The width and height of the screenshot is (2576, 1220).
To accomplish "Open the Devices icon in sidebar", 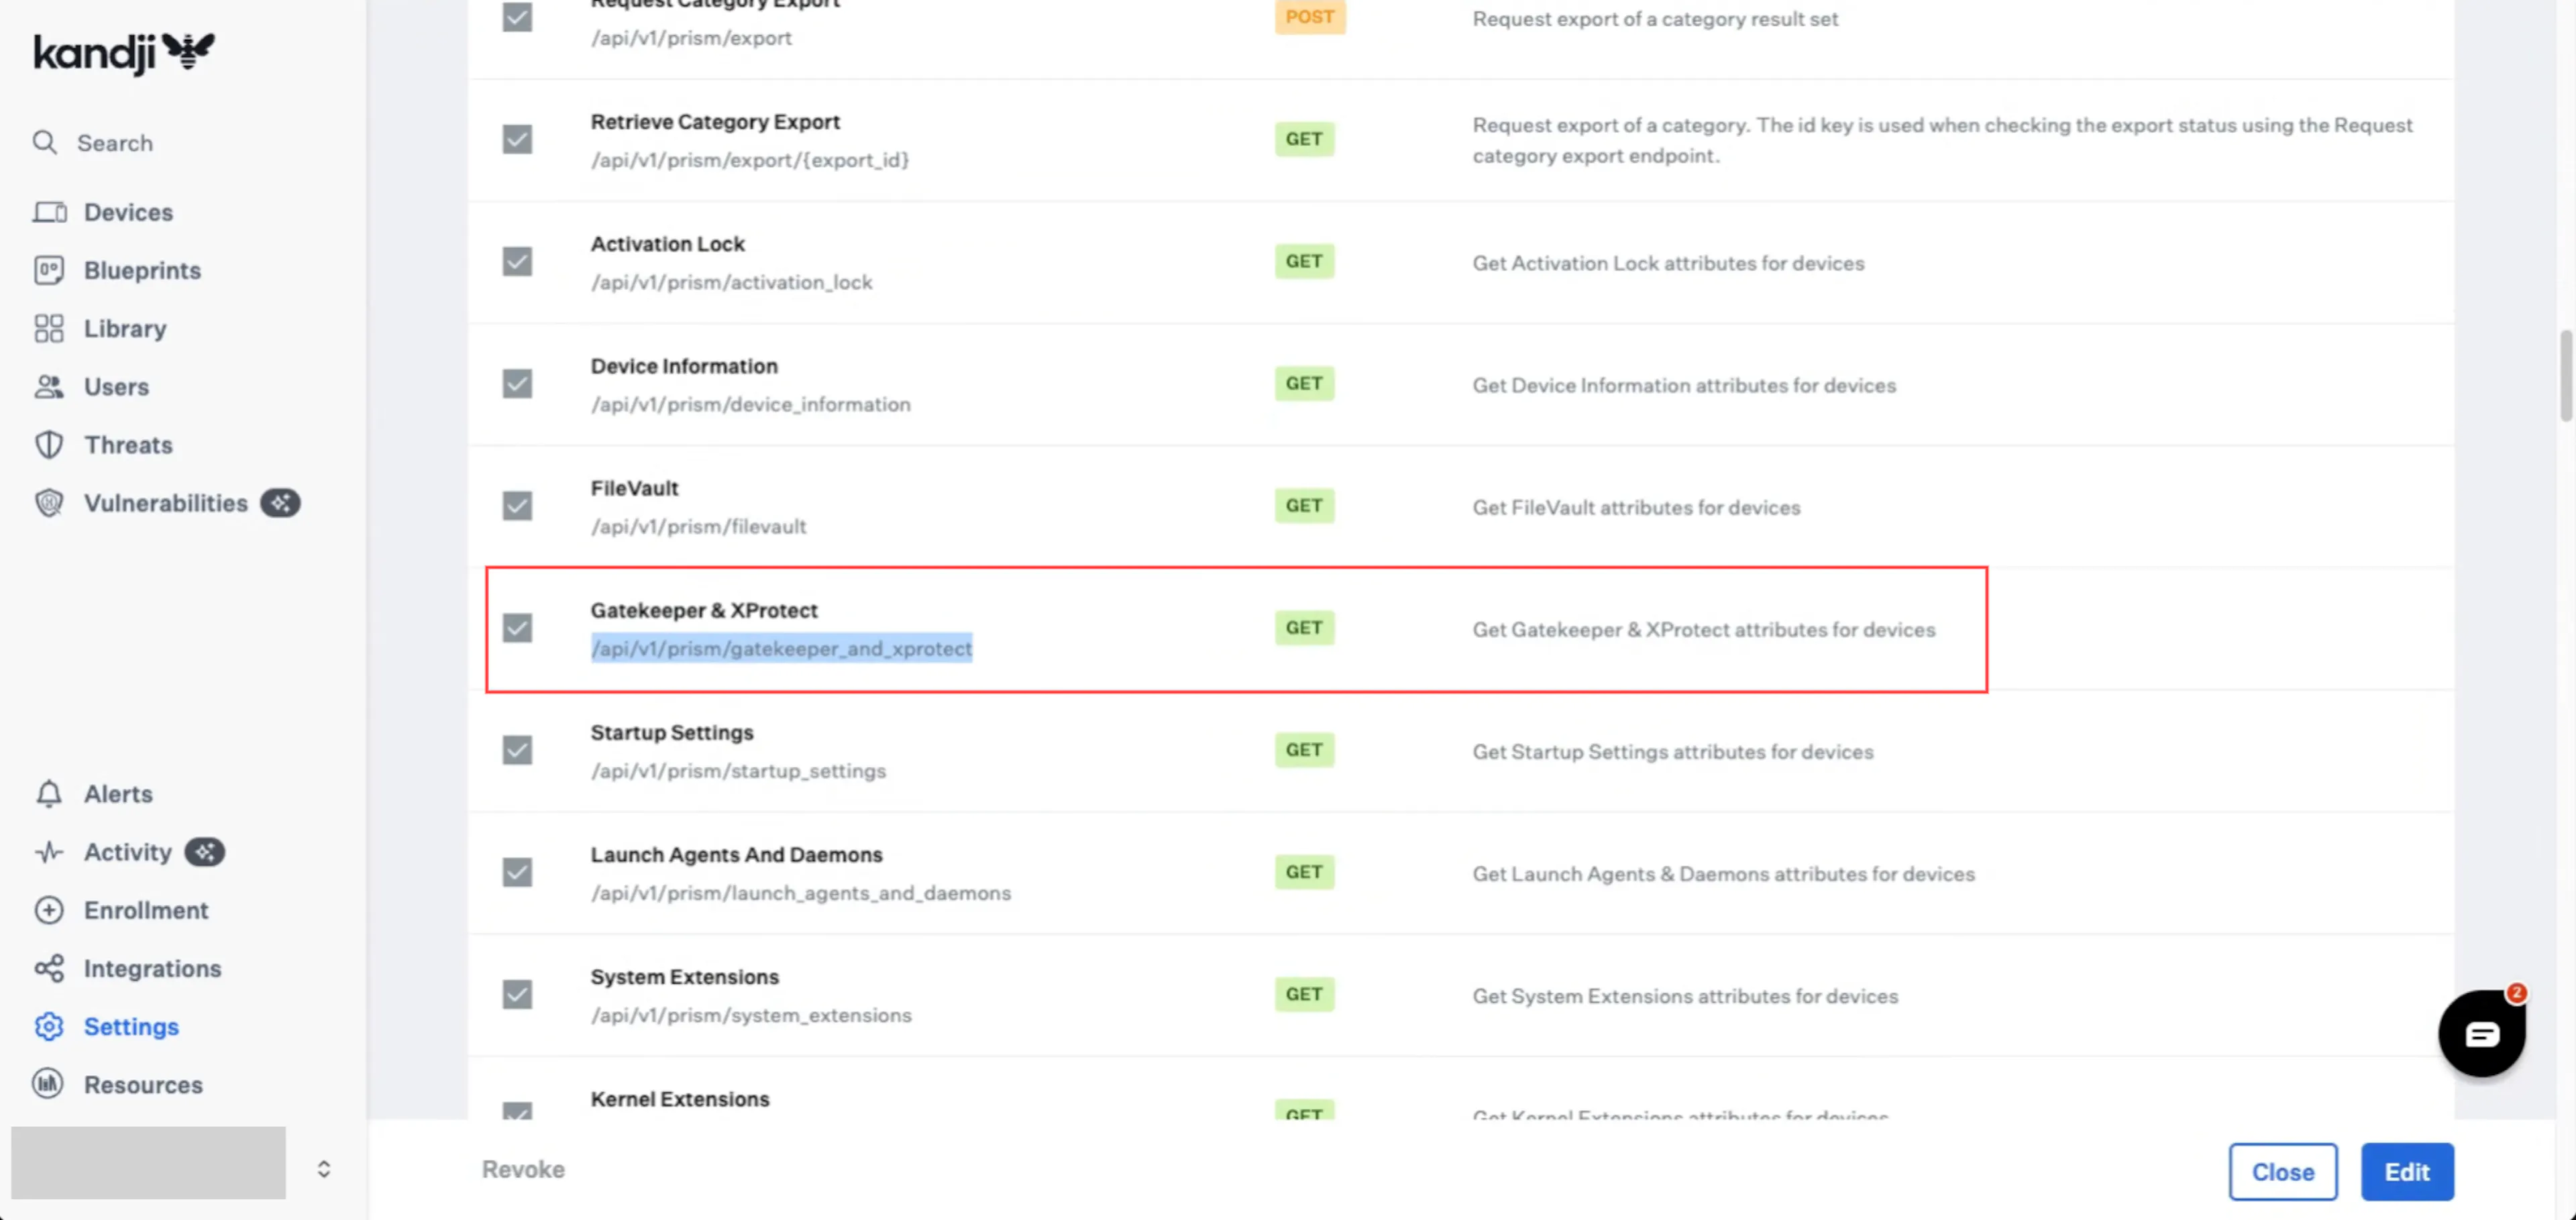I will click(49, 212).
